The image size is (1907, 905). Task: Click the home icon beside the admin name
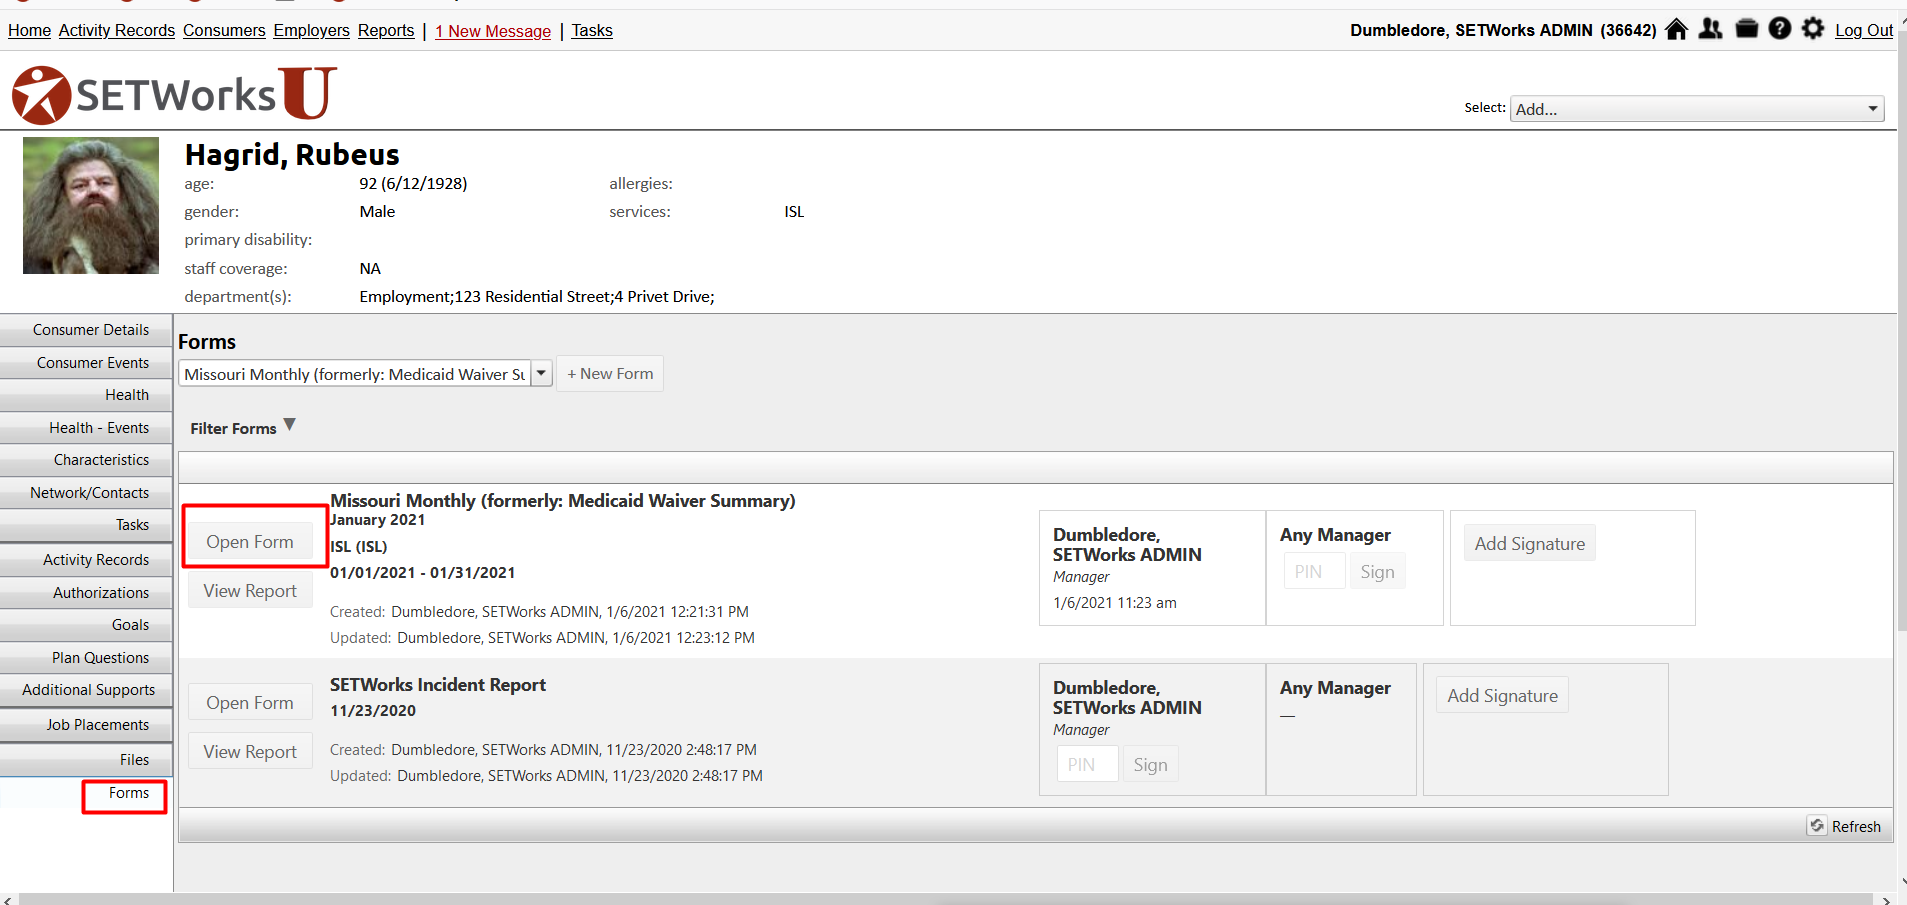pyautogui.click(x=1677, y=29)
